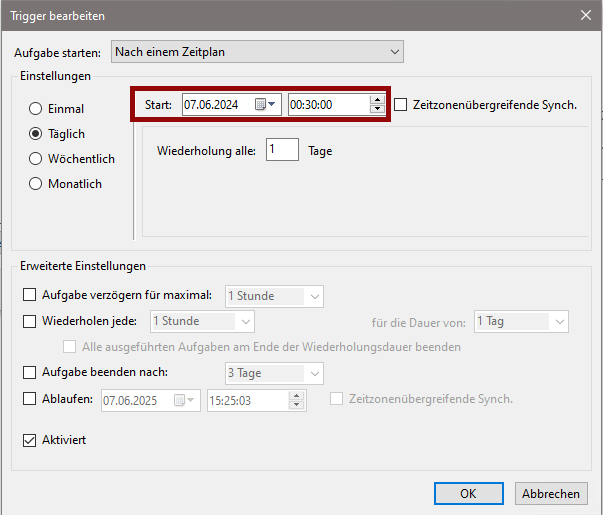Open the start date calendar picker
This screenshot has height=515, width=603.
click(x=265, y=104)
